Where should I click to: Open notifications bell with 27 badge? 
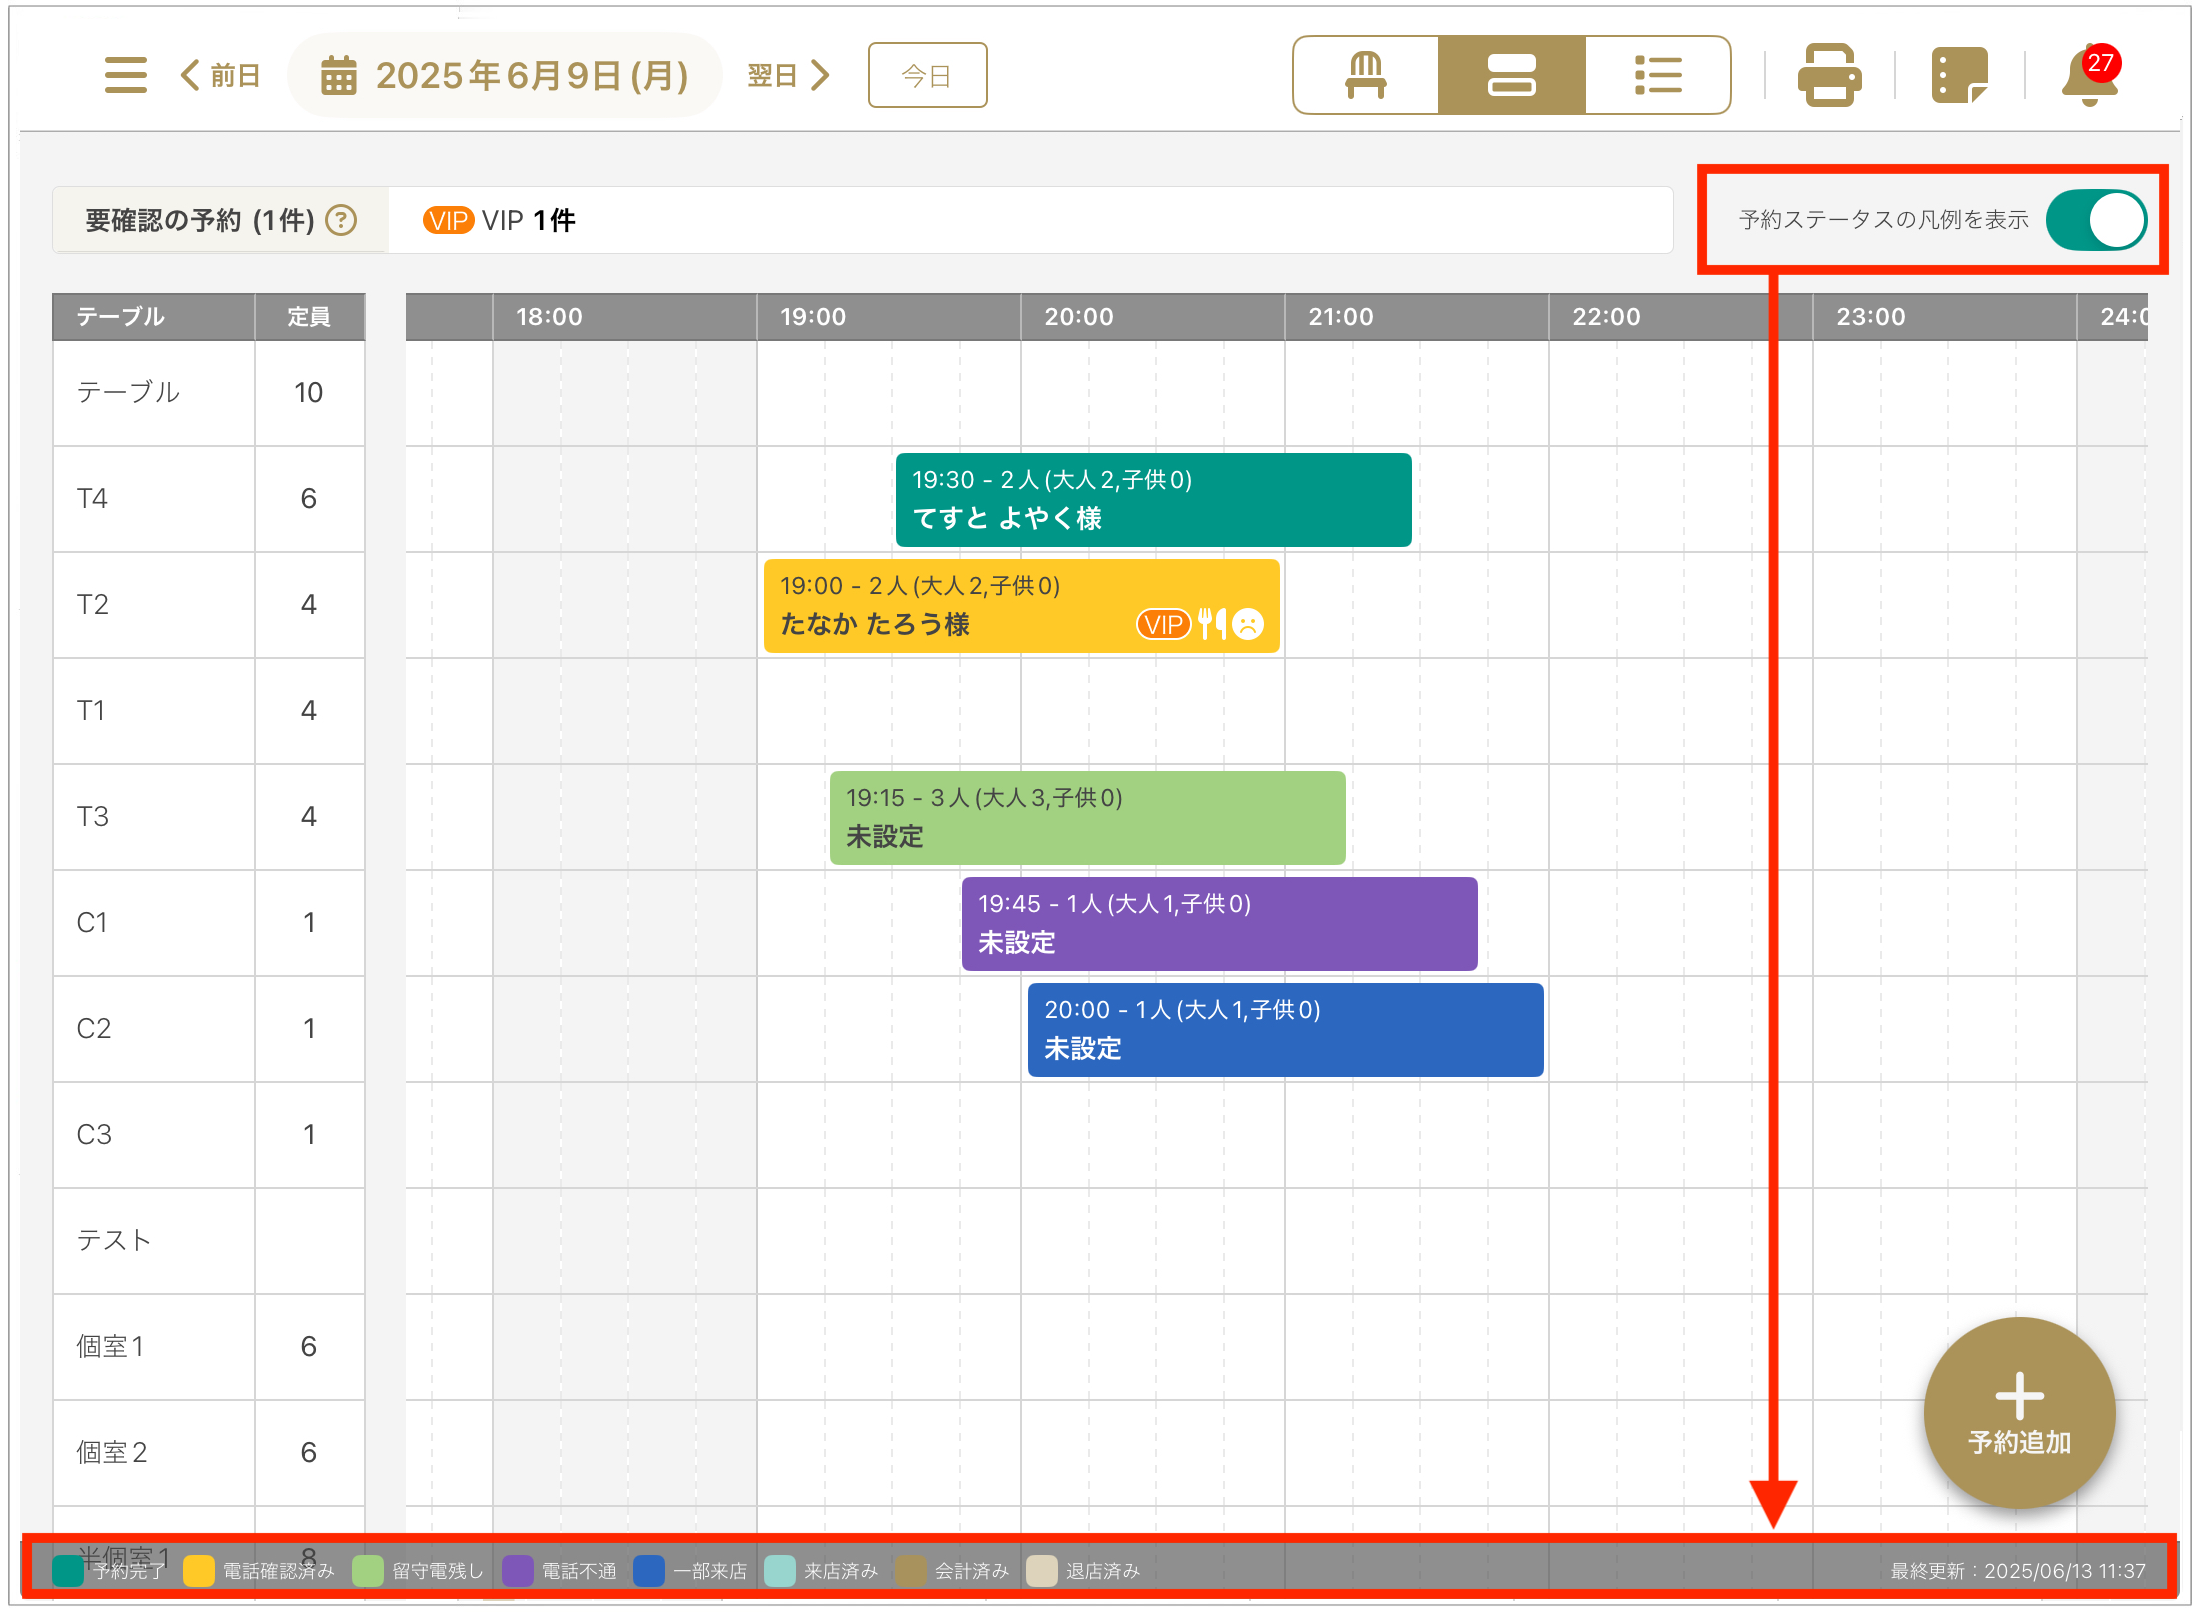(2089, 77)
